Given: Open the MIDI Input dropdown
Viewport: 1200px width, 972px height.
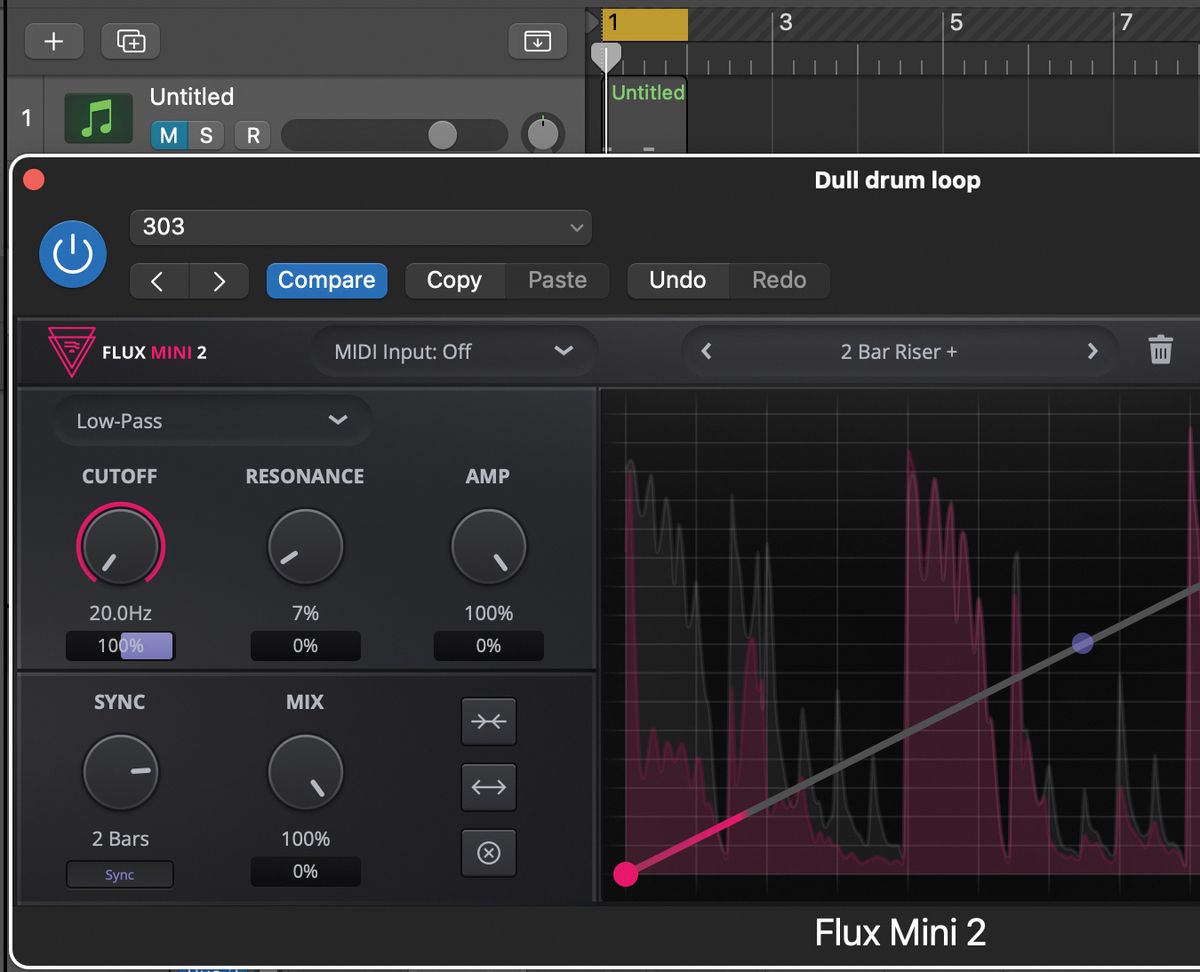Looking at the screenshot, I should point(453,351).
